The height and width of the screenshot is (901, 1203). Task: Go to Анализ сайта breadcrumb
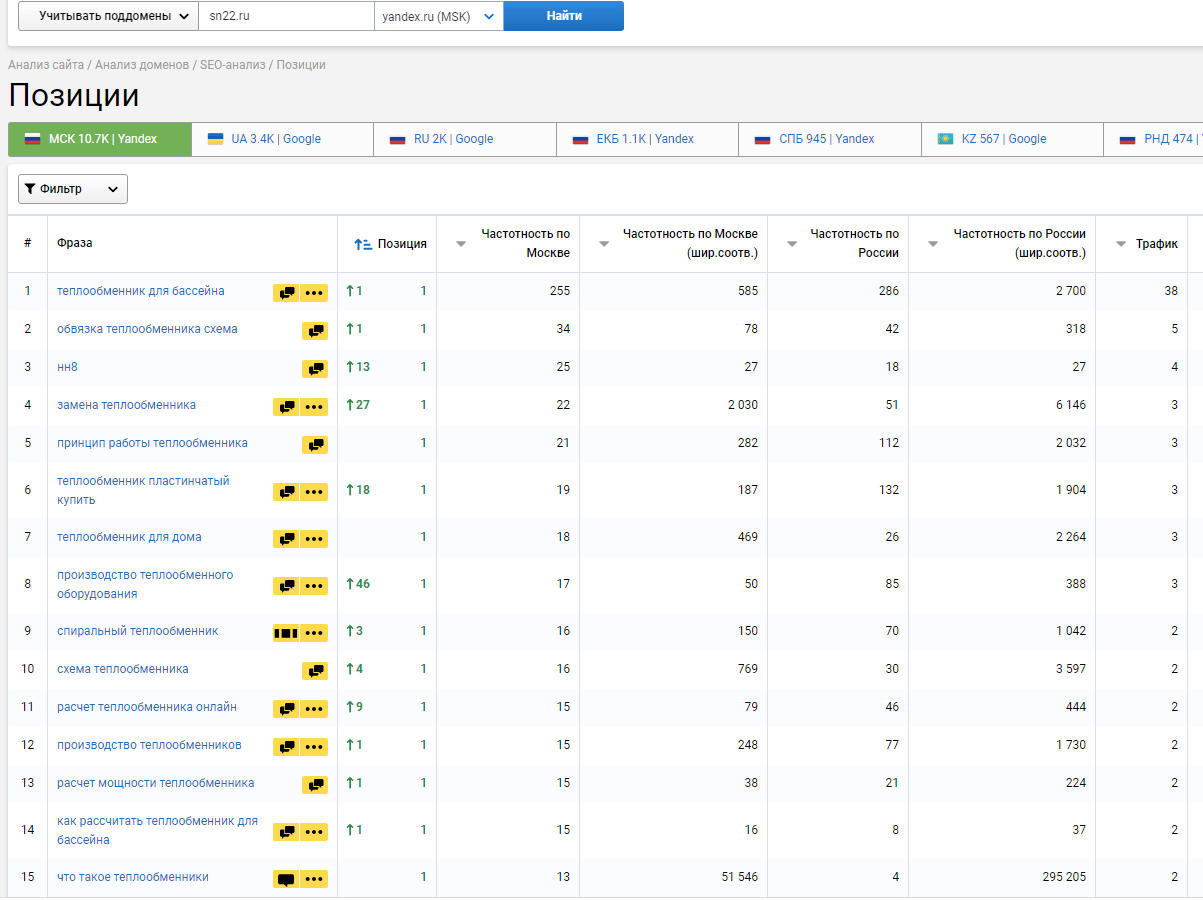pyautogui.click(x=46, y=65)
